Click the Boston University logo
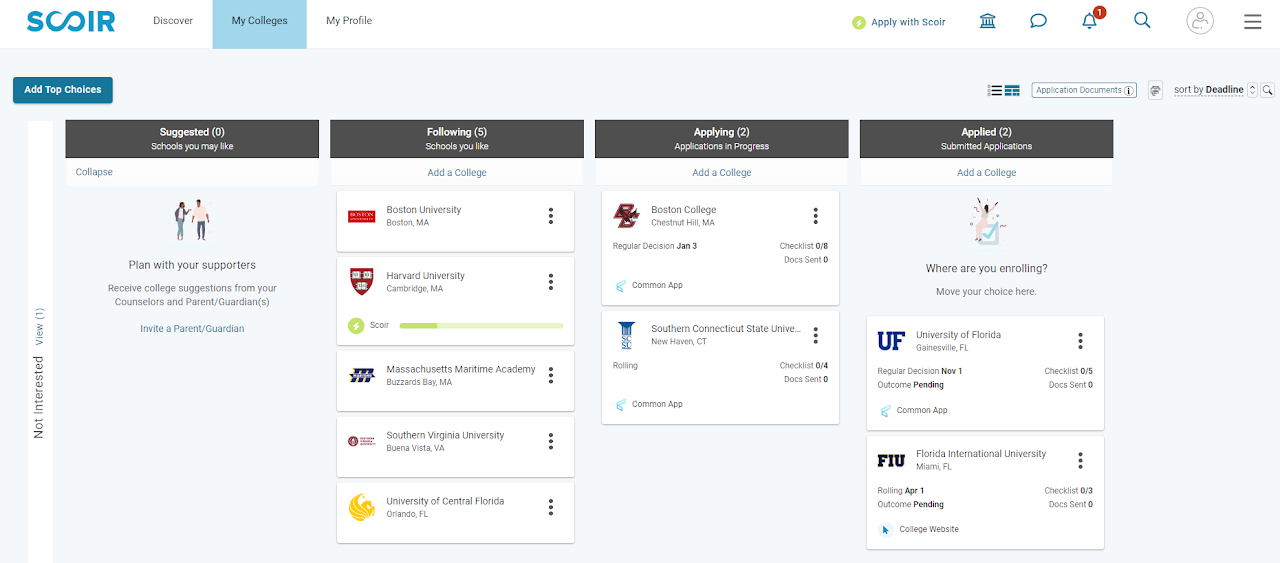The image size is (1280, 563). [x=361, y=216]
